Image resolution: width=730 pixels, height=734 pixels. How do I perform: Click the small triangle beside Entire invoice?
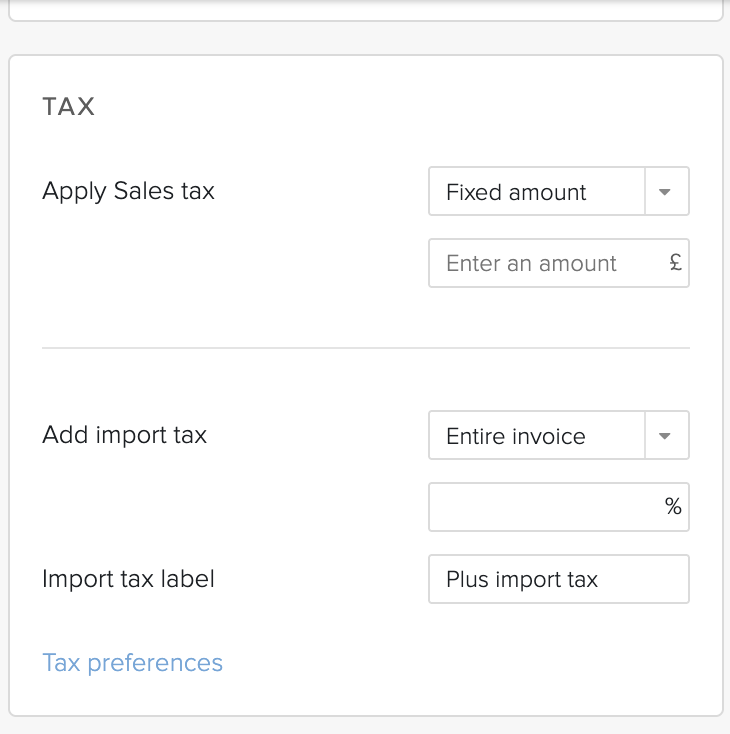click(x=664, y=436)
